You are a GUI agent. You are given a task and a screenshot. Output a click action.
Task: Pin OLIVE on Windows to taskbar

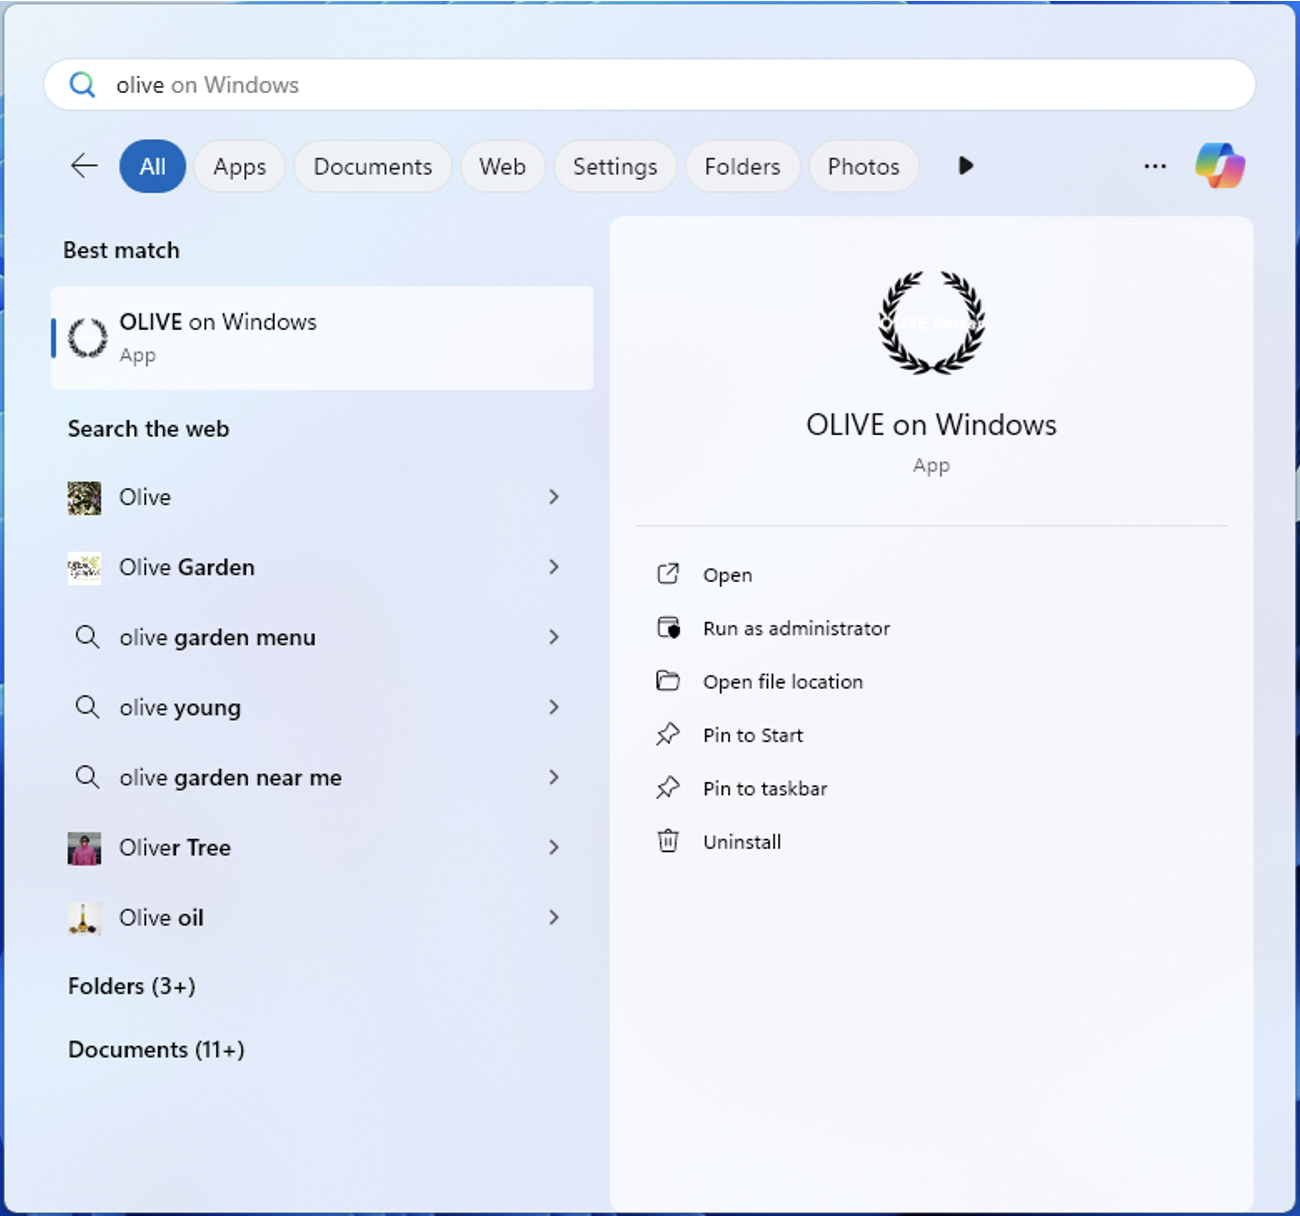point(765,788)
